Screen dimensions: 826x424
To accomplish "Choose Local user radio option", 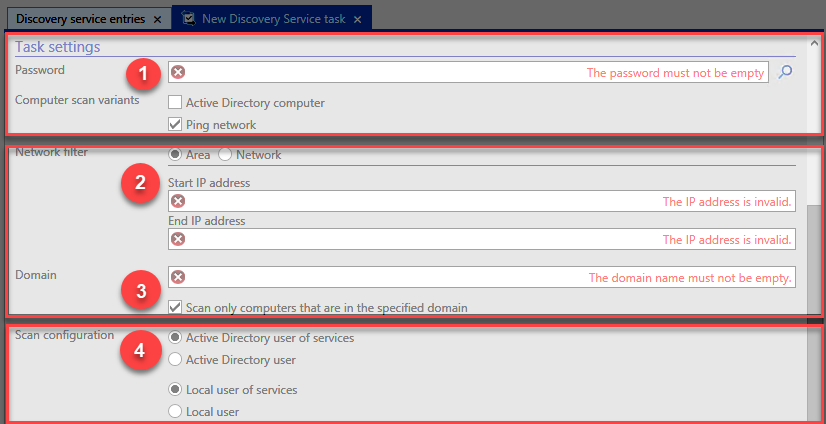I will click(x=174, y=411).
